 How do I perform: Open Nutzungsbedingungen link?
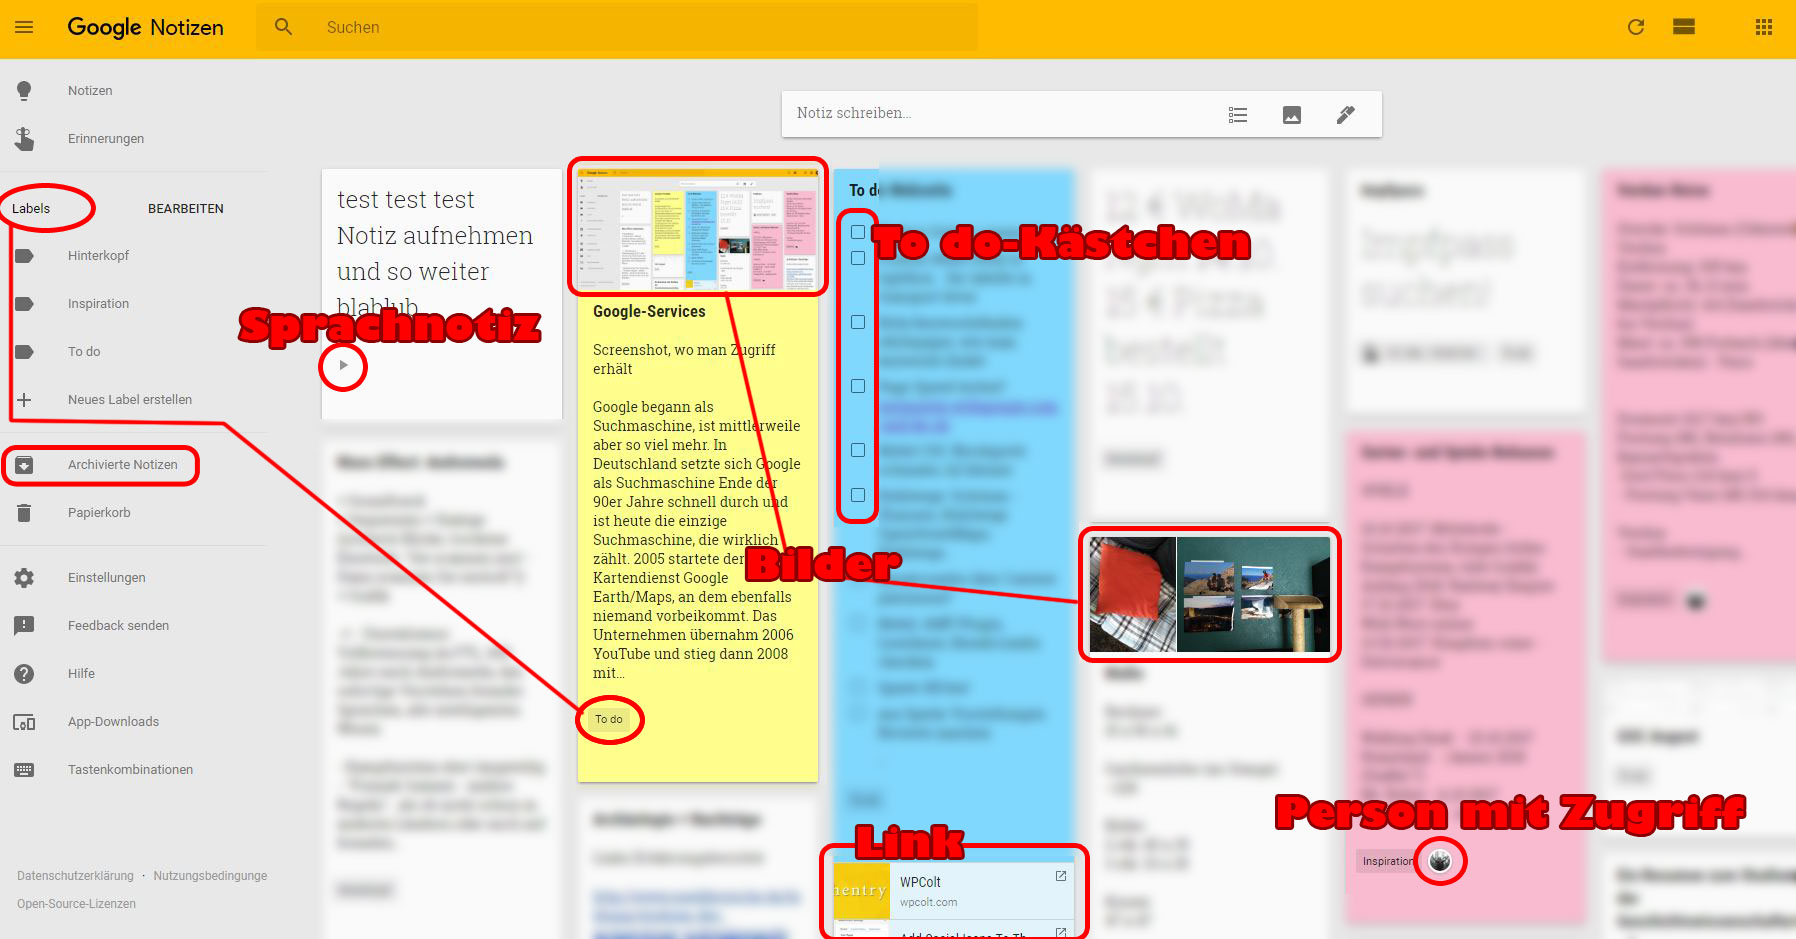(210, 876)
